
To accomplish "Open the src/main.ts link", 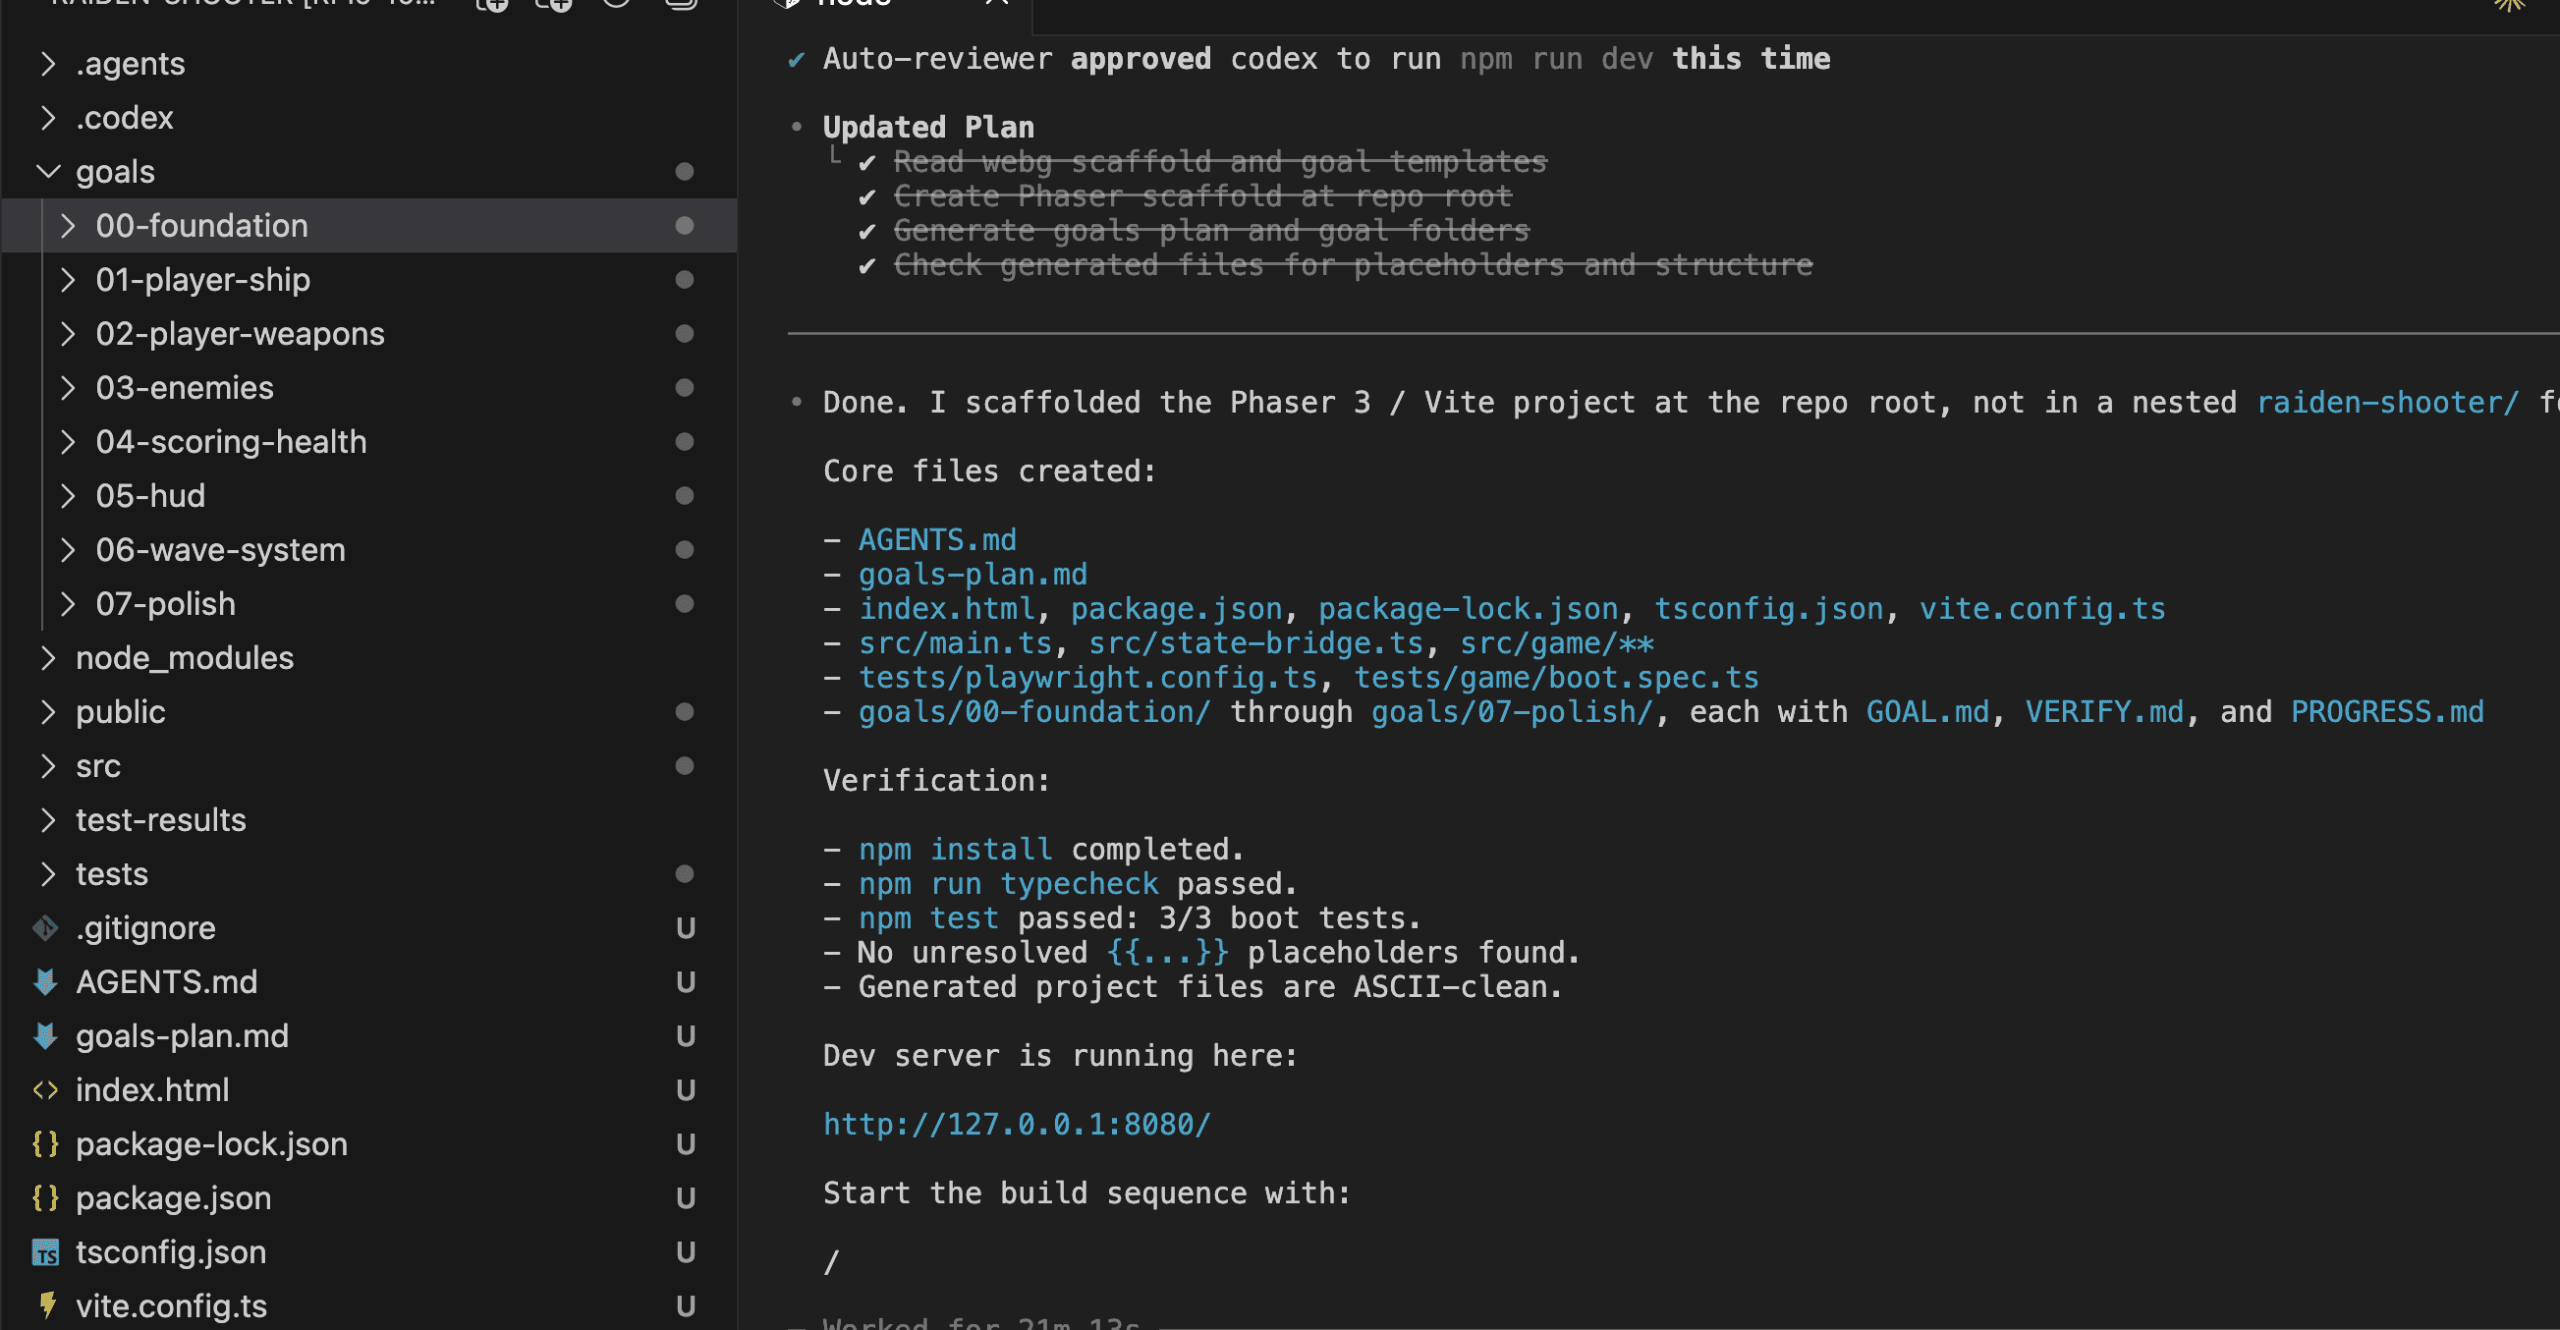I will [x=955, y=644].
